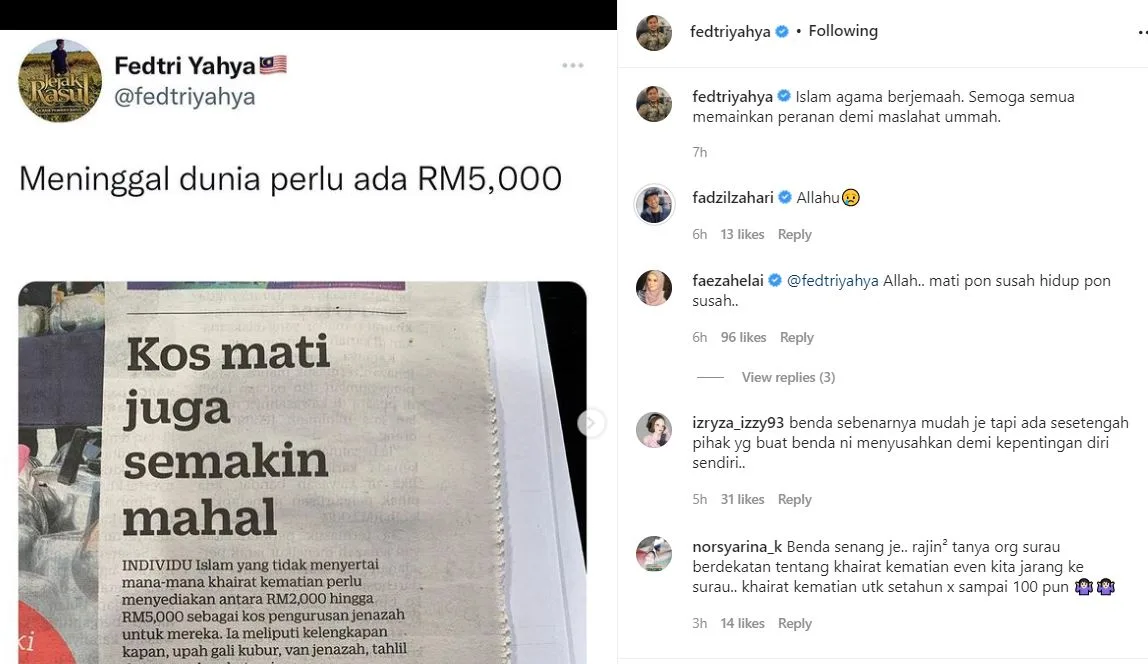
Task: Reply to fadzilzahari's Allahu comment
Action: pyautogui.click(x=794, y=234)
